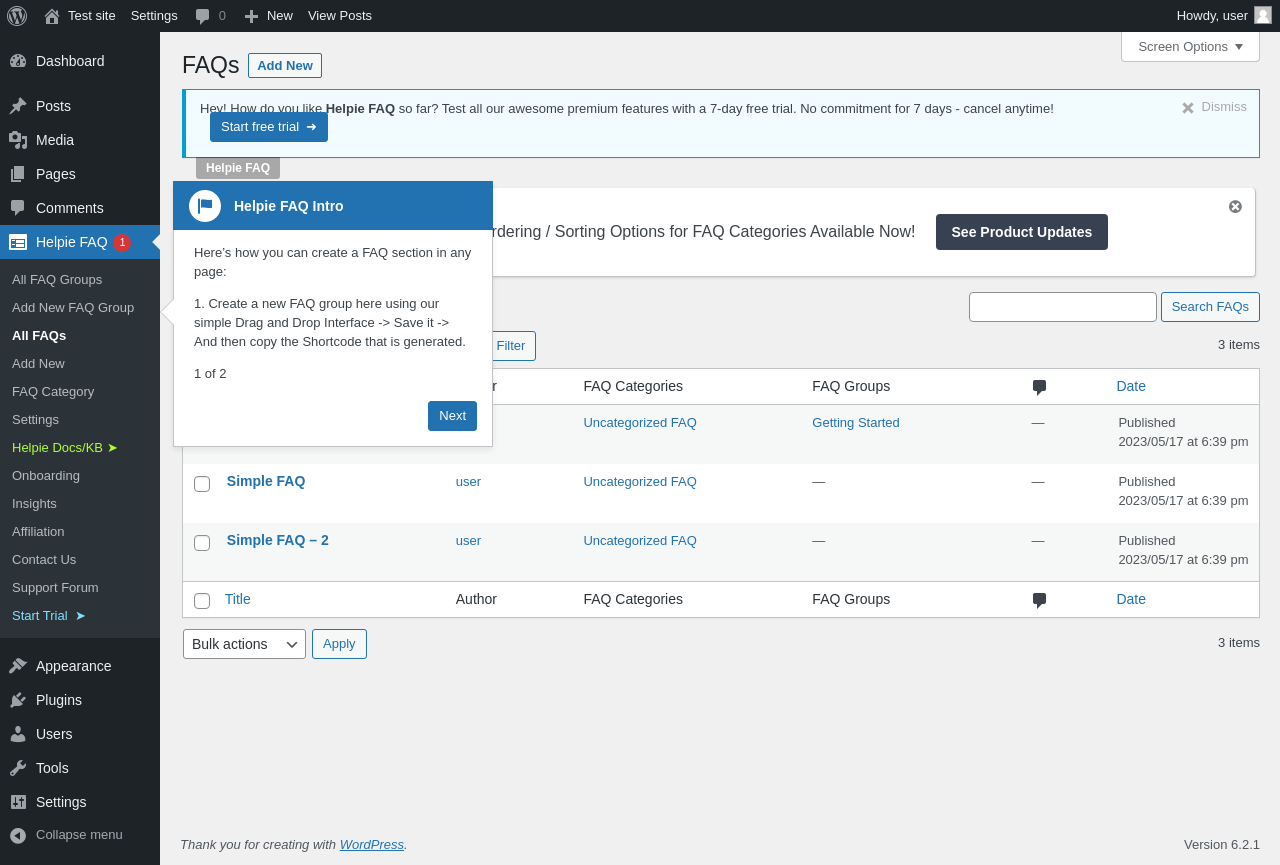This screenshot has height=865, width=1280.
Task: Click Uncategorized FAQ in Simple FAQ – 2 row
Action: click(x=640, y=541)
